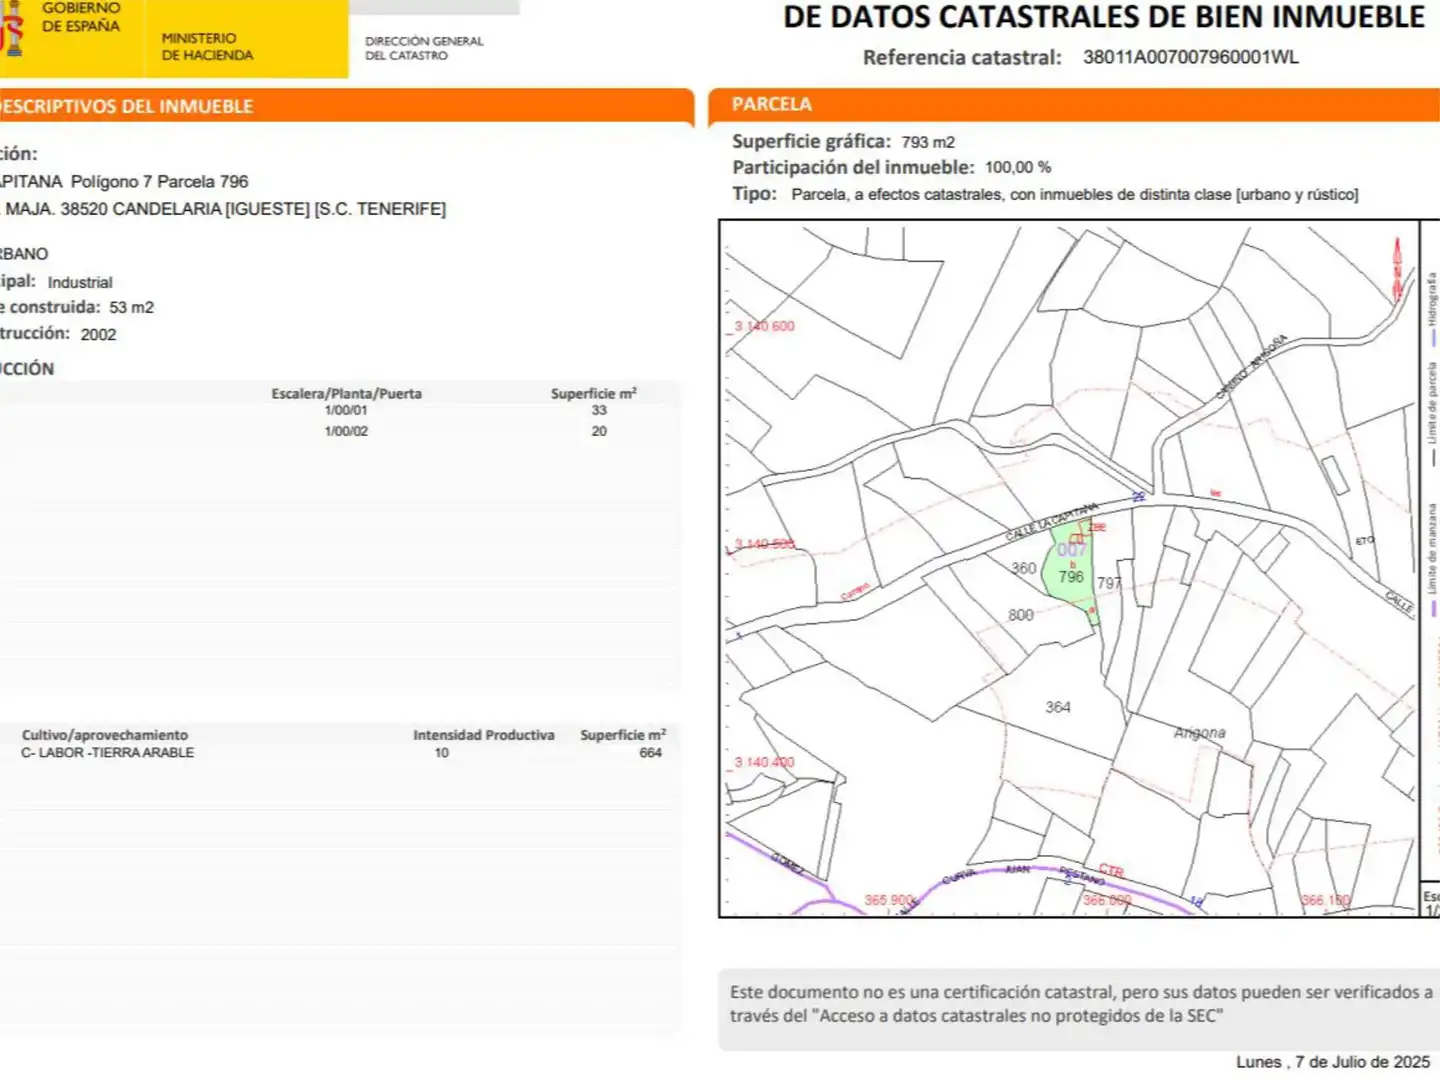This screenshot has width=1440, height=1080.
Task: Click 'Escalera/Planta/Puerta' column header
Action: point(346,393)
